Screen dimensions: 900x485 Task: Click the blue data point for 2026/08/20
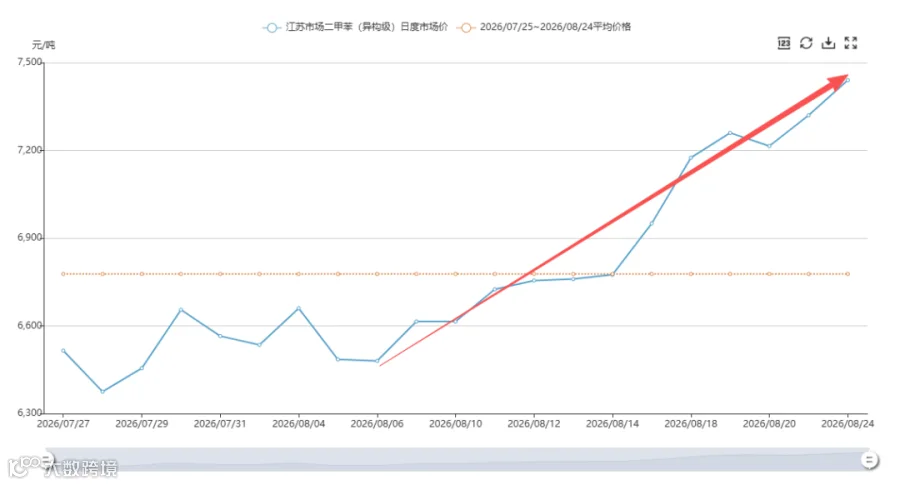769,146
